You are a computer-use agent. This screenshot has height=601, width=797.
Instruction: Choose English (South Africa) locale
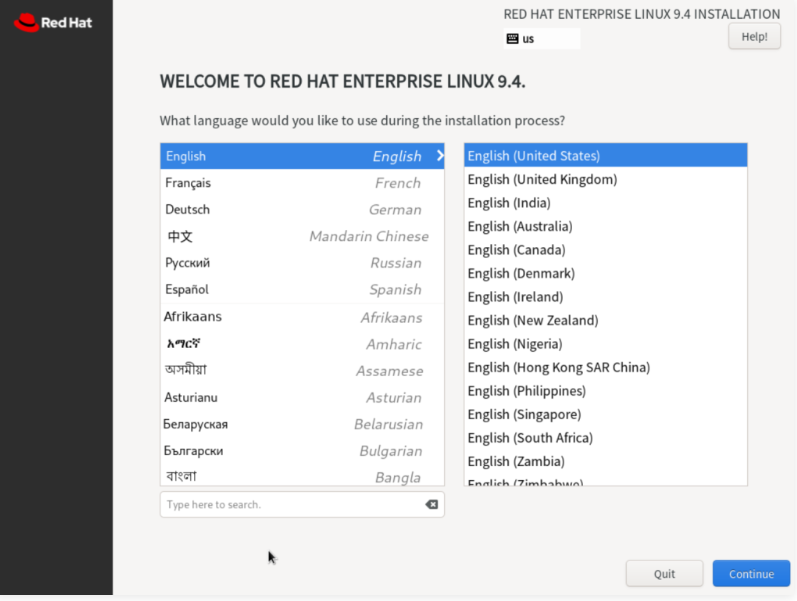coord(605,438)
